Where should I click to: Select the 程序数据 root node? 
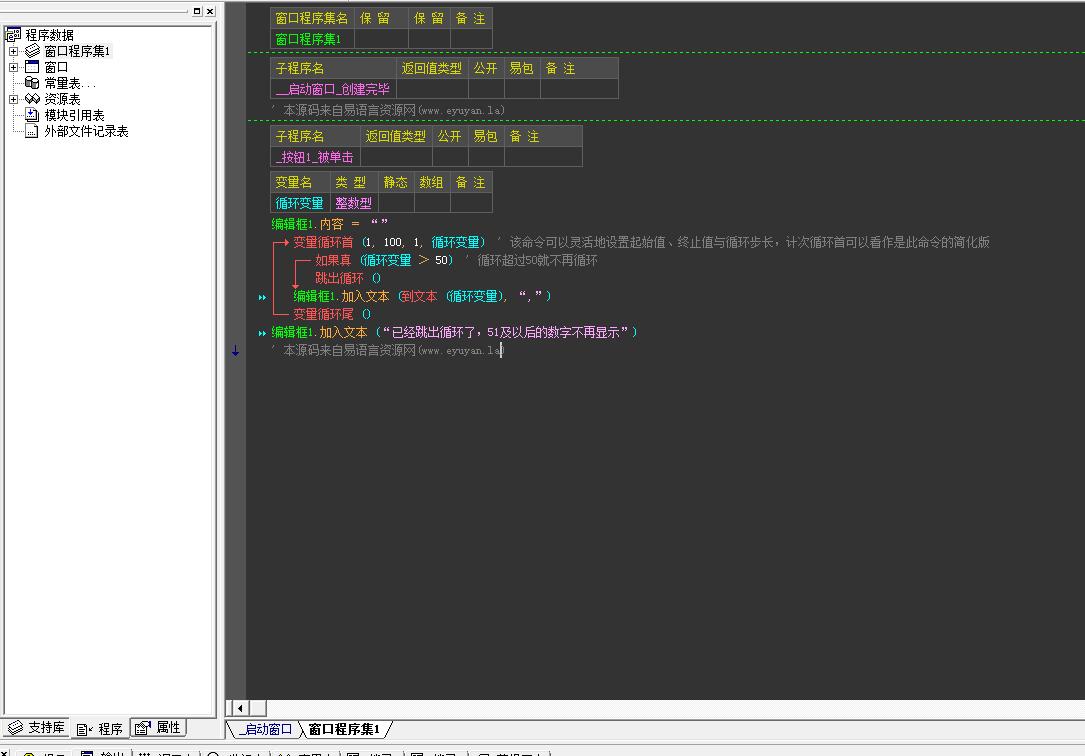[49, 35]
